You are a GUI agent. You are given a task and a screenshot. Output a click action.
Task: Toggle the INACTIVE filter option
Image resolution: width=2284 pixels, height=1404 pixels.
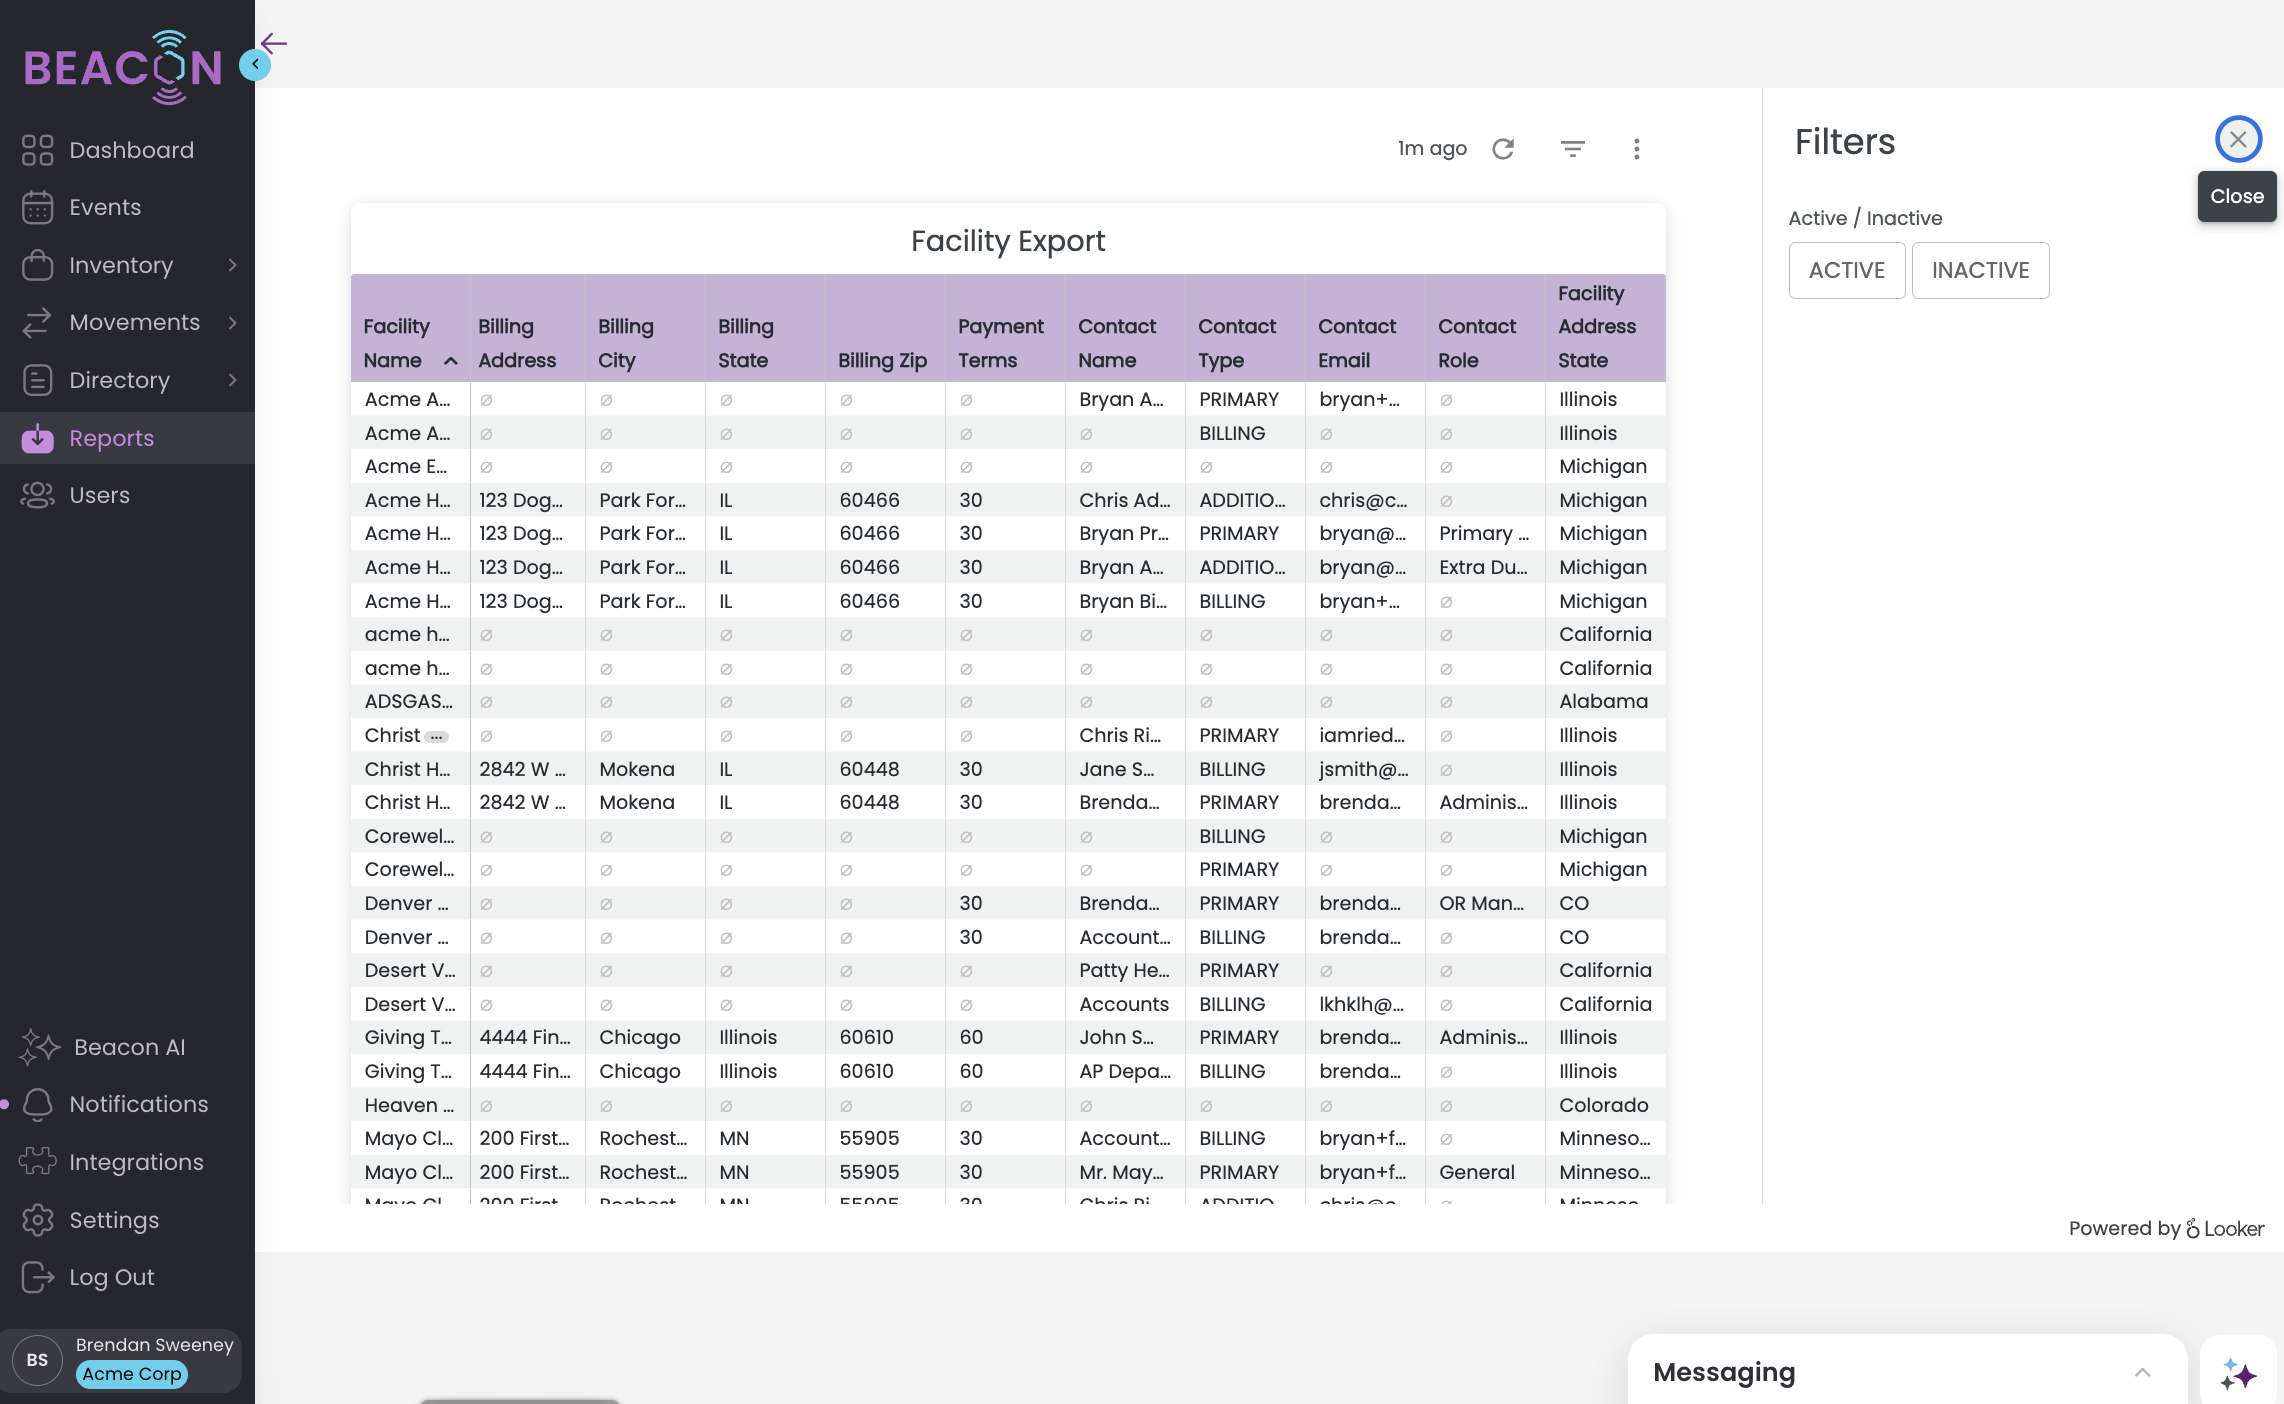(1979, 270)
